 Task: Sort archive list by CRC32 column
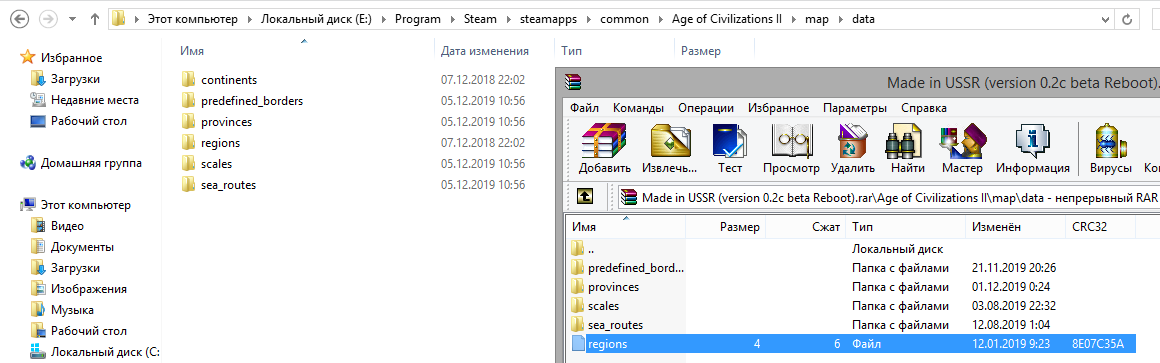click(x=1098, y=227)
